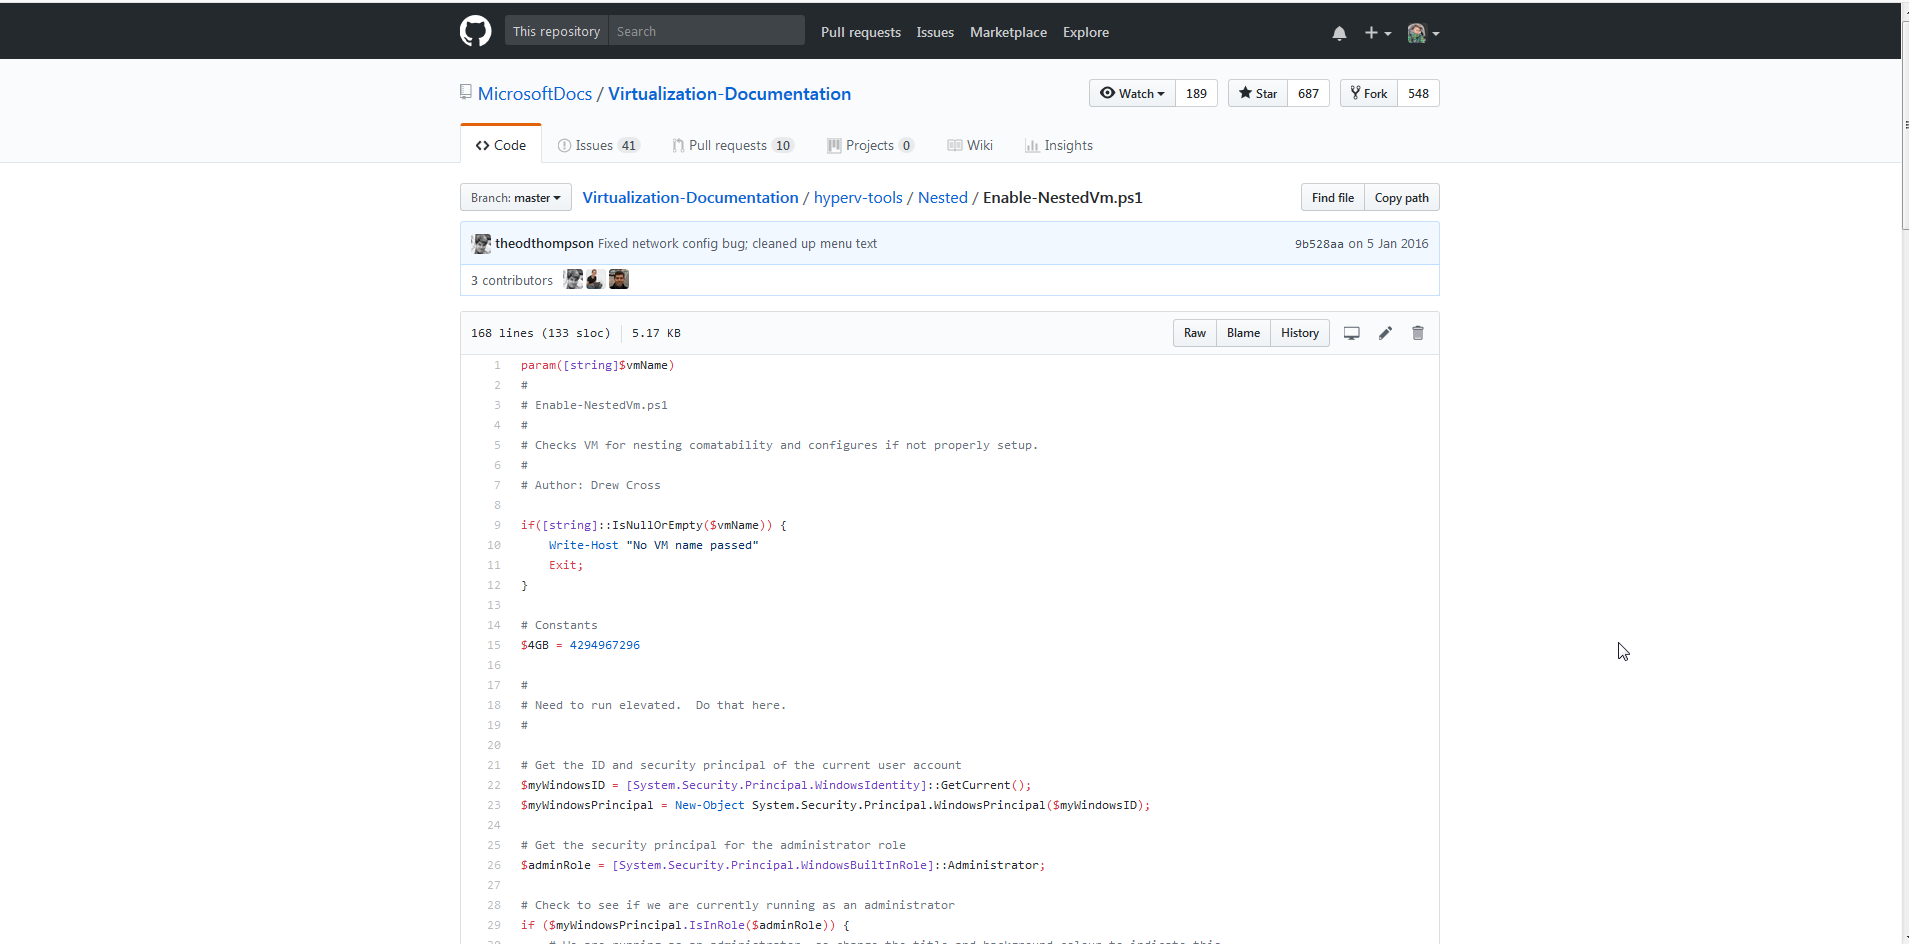The image size is (1909, 944).
Task: Open the MicrosoftDocs owner link
Action: coord(535,93)
